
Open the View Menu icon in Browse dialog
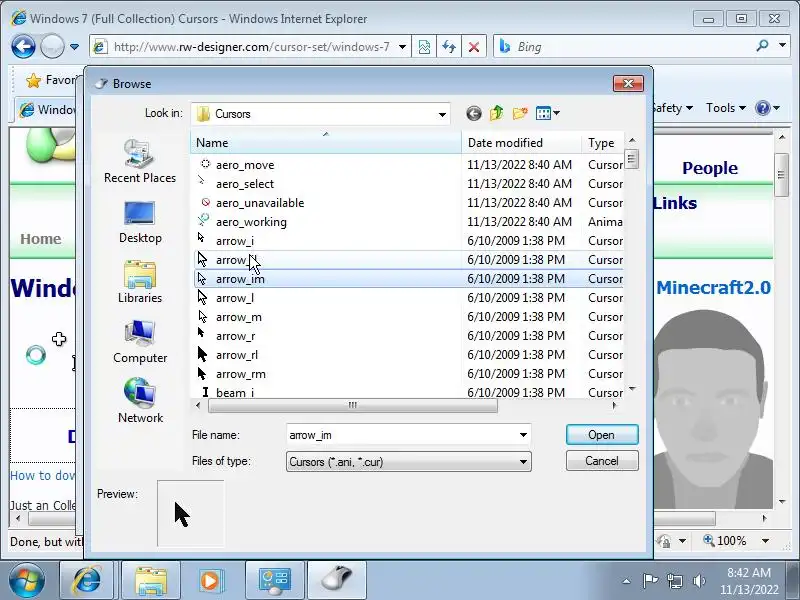(548, 113)
